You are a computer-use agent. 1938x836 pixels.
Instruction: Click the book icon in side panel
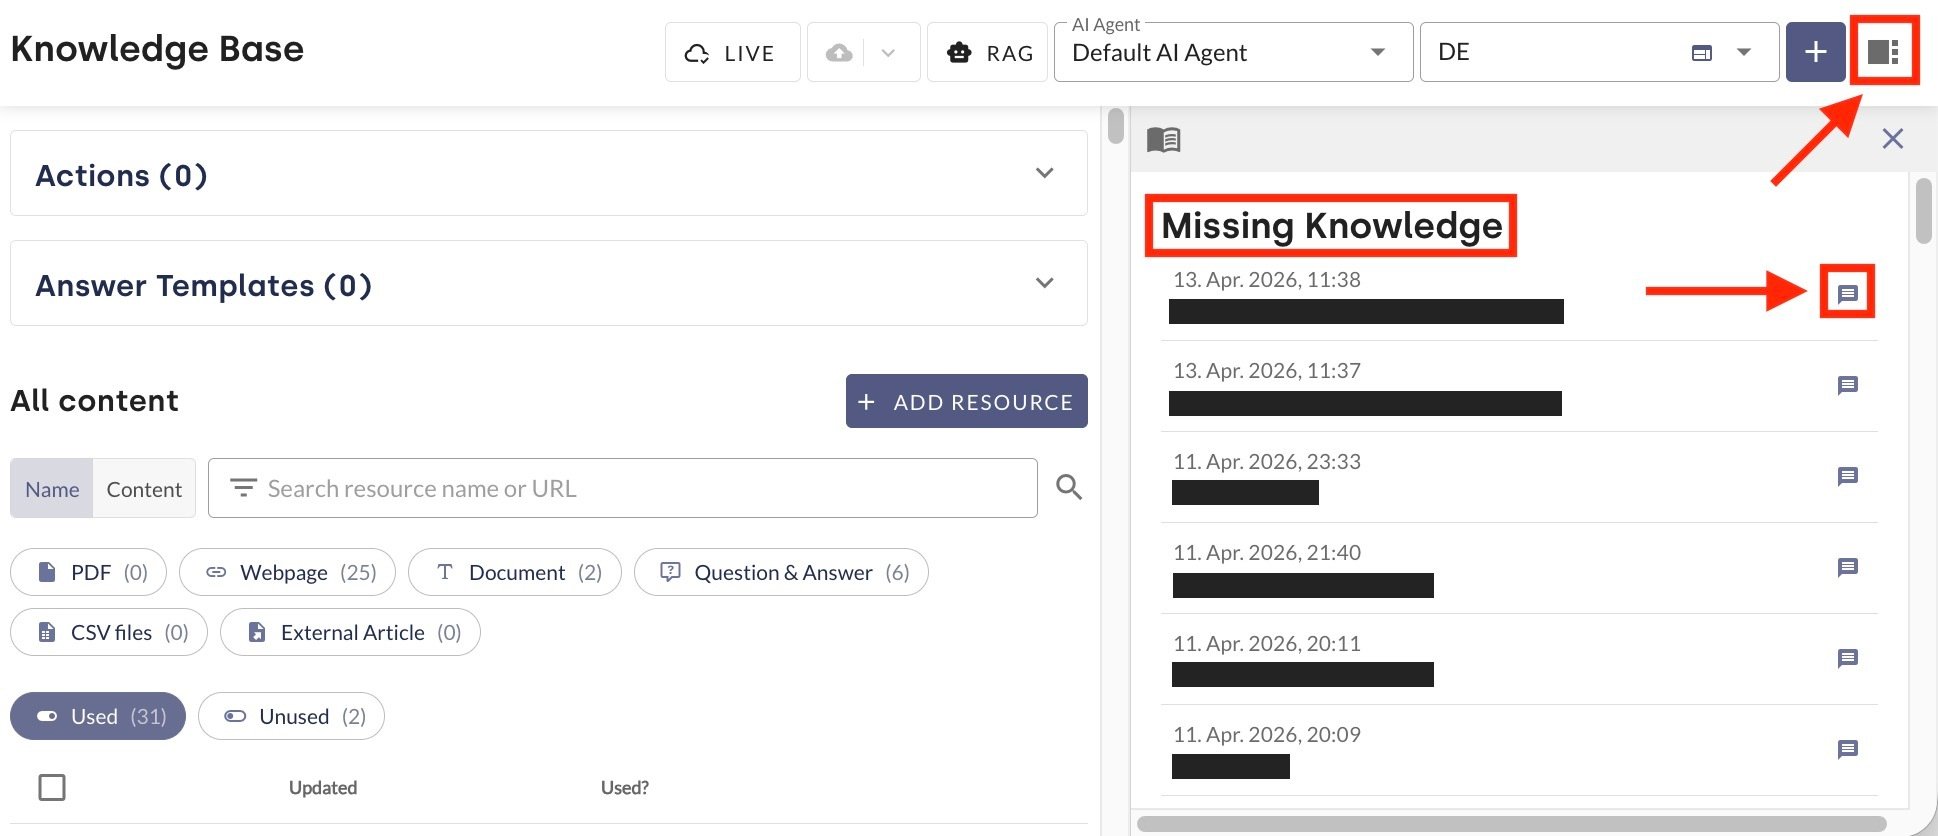pos(1163,139)
